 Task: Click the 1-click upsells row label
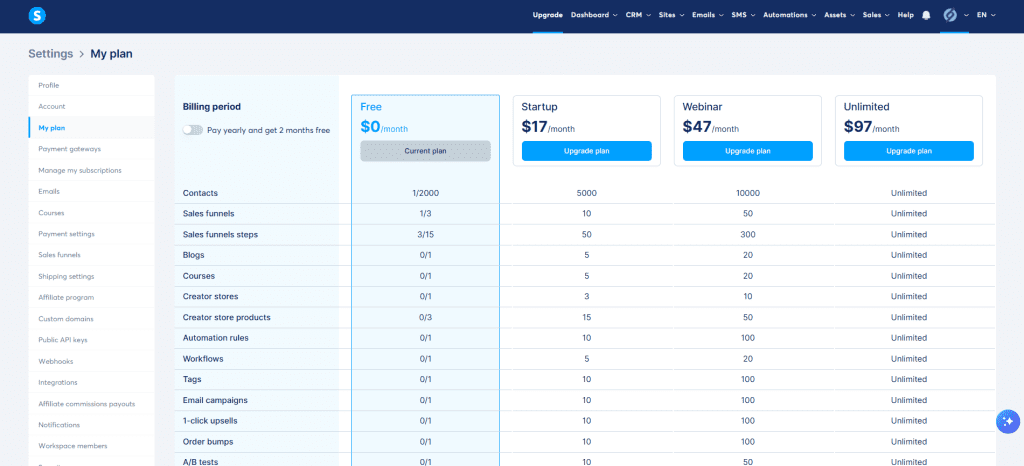[x=212, y=421]
